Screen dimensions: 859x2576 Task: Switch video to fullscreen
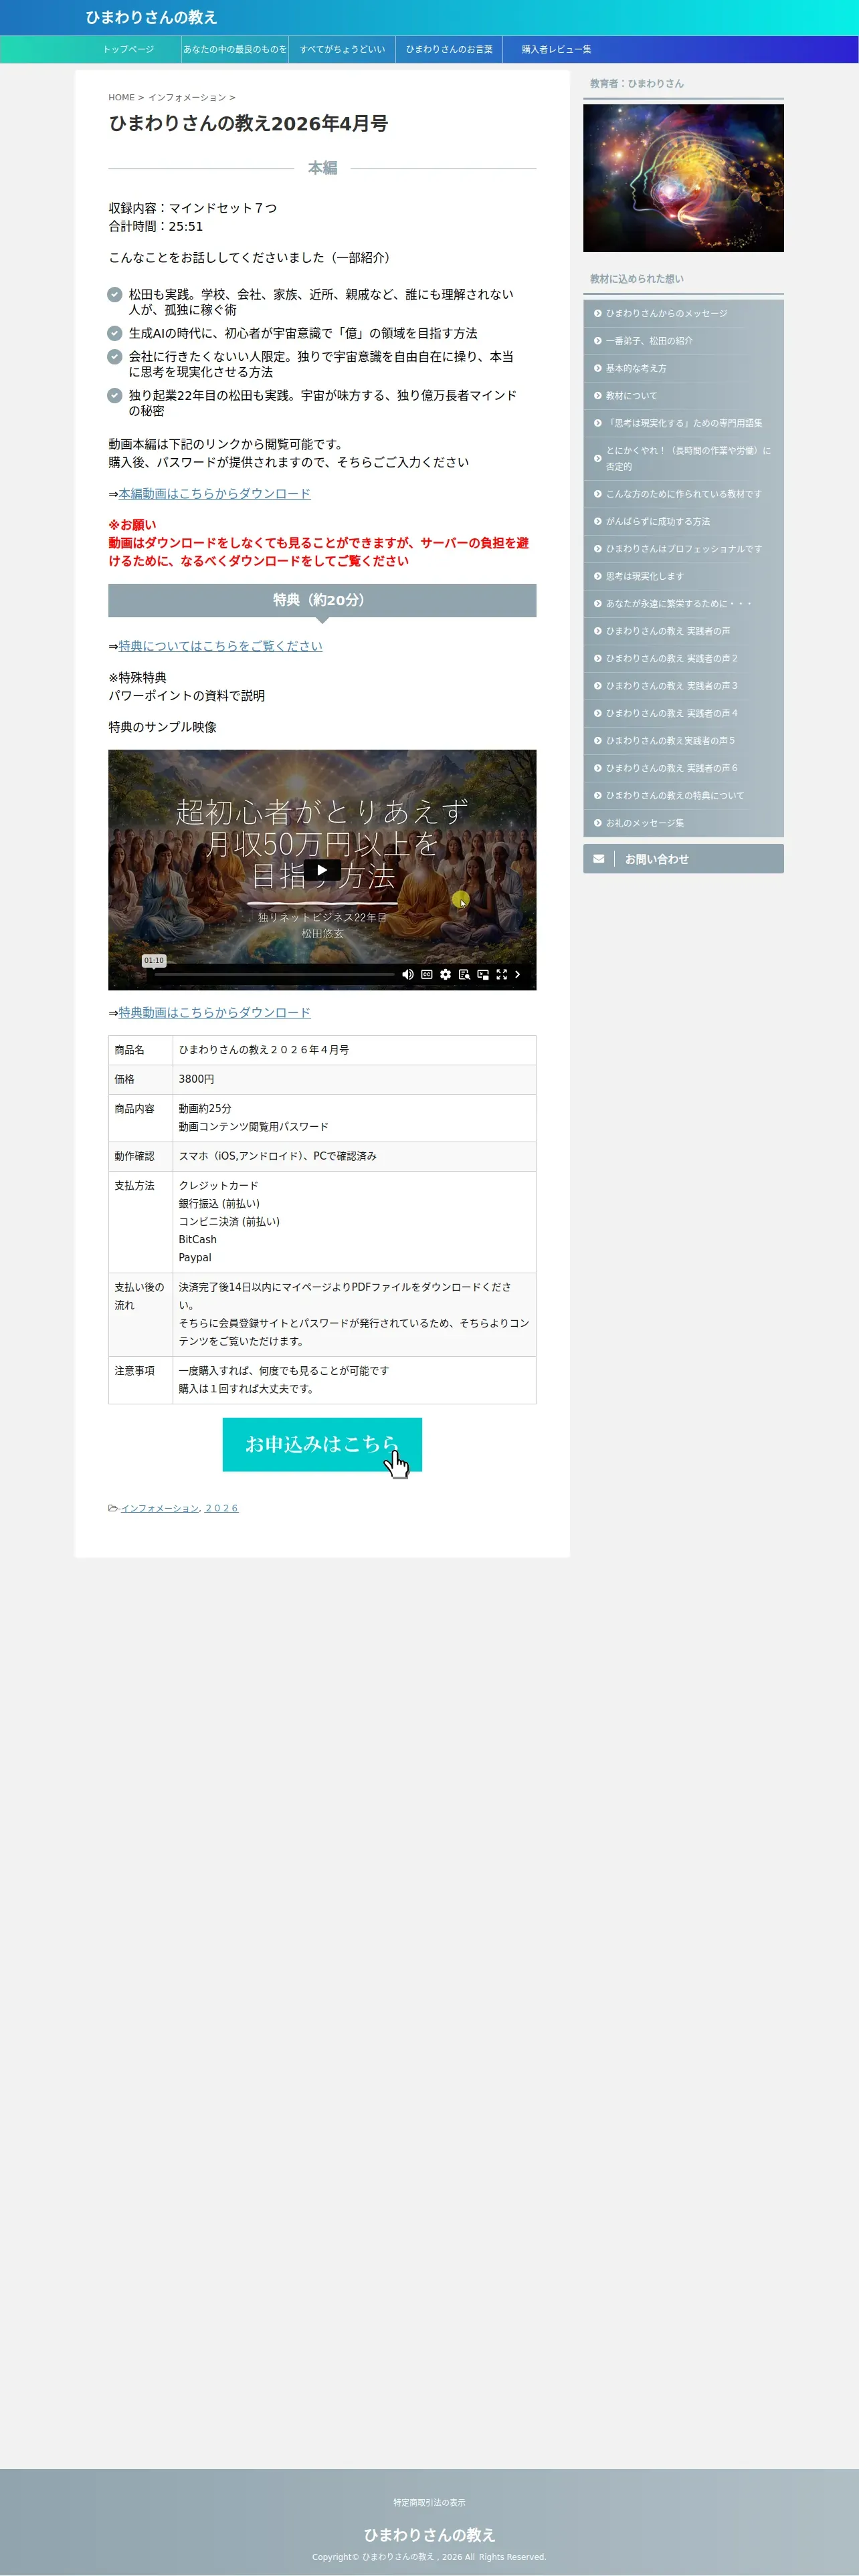coord(502,974)
